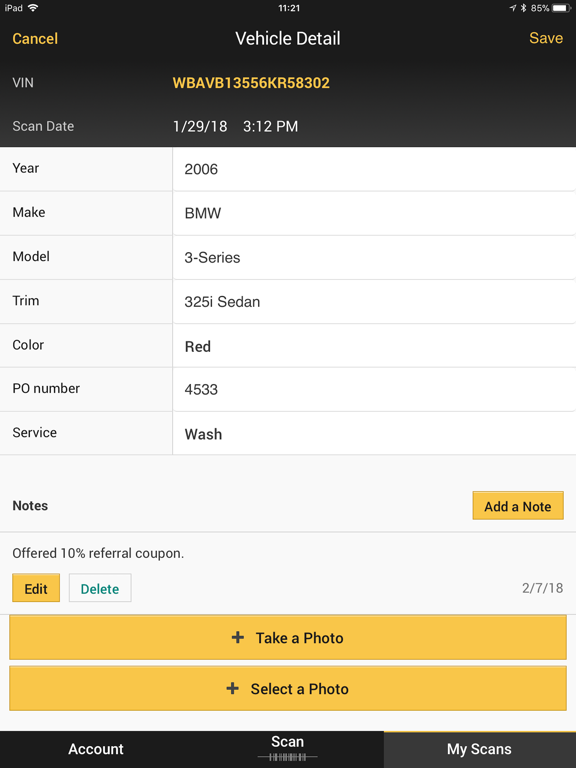Click plus icon beside Select a Photo
The width and height of the screenshot is (576, 768).
tap(233, 688)
